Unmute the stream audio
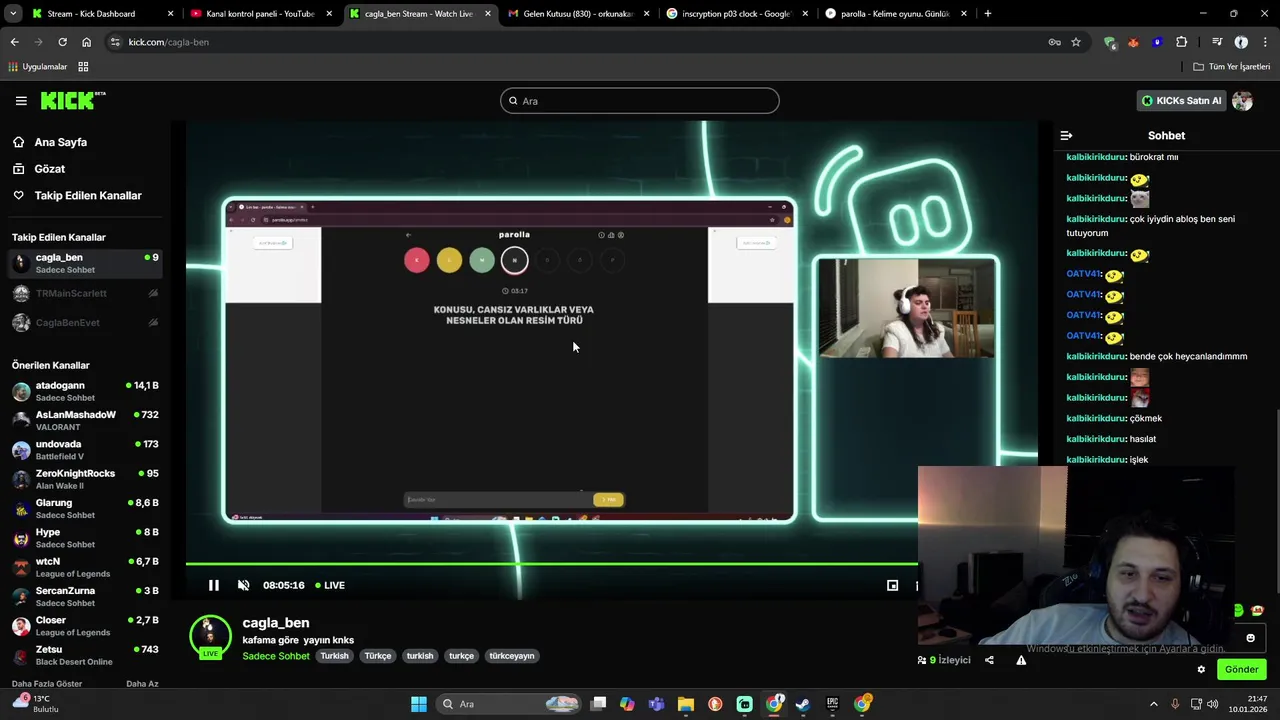 click(243, 585)
